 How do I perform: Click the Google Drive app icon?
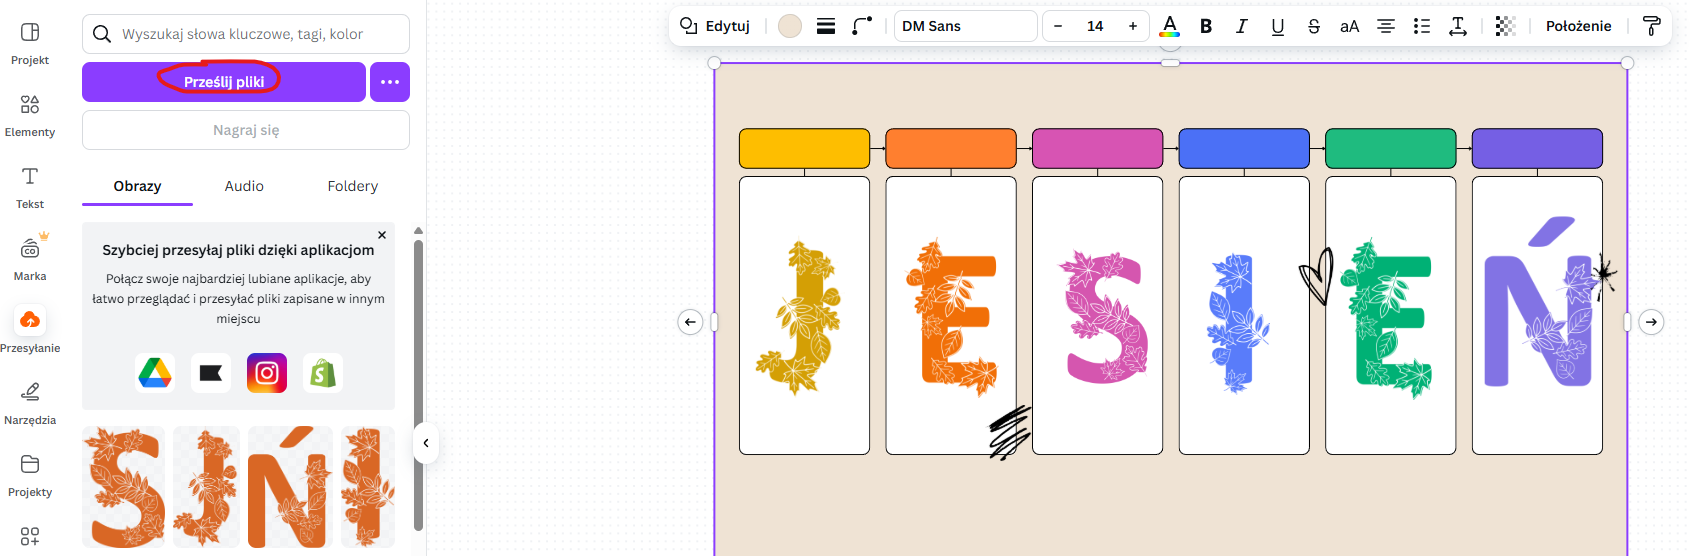[x=155, y=373]
